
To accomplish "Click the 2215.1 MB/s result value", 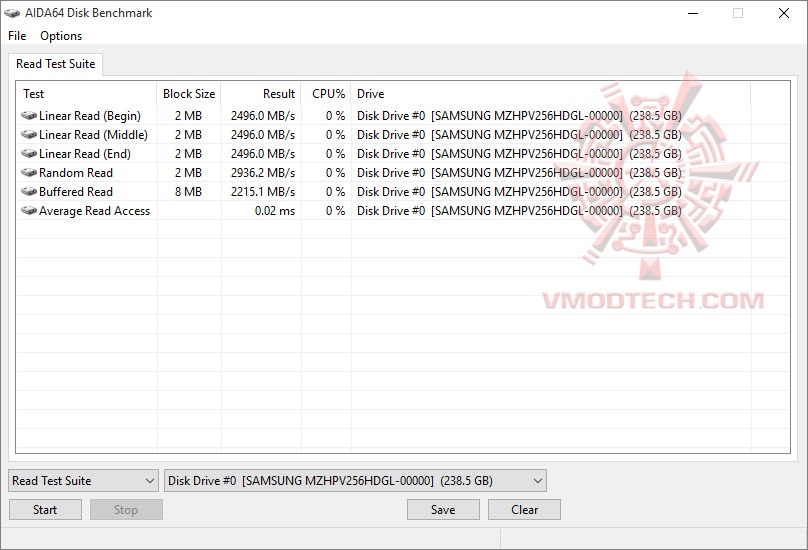I will tap(263, 192).
